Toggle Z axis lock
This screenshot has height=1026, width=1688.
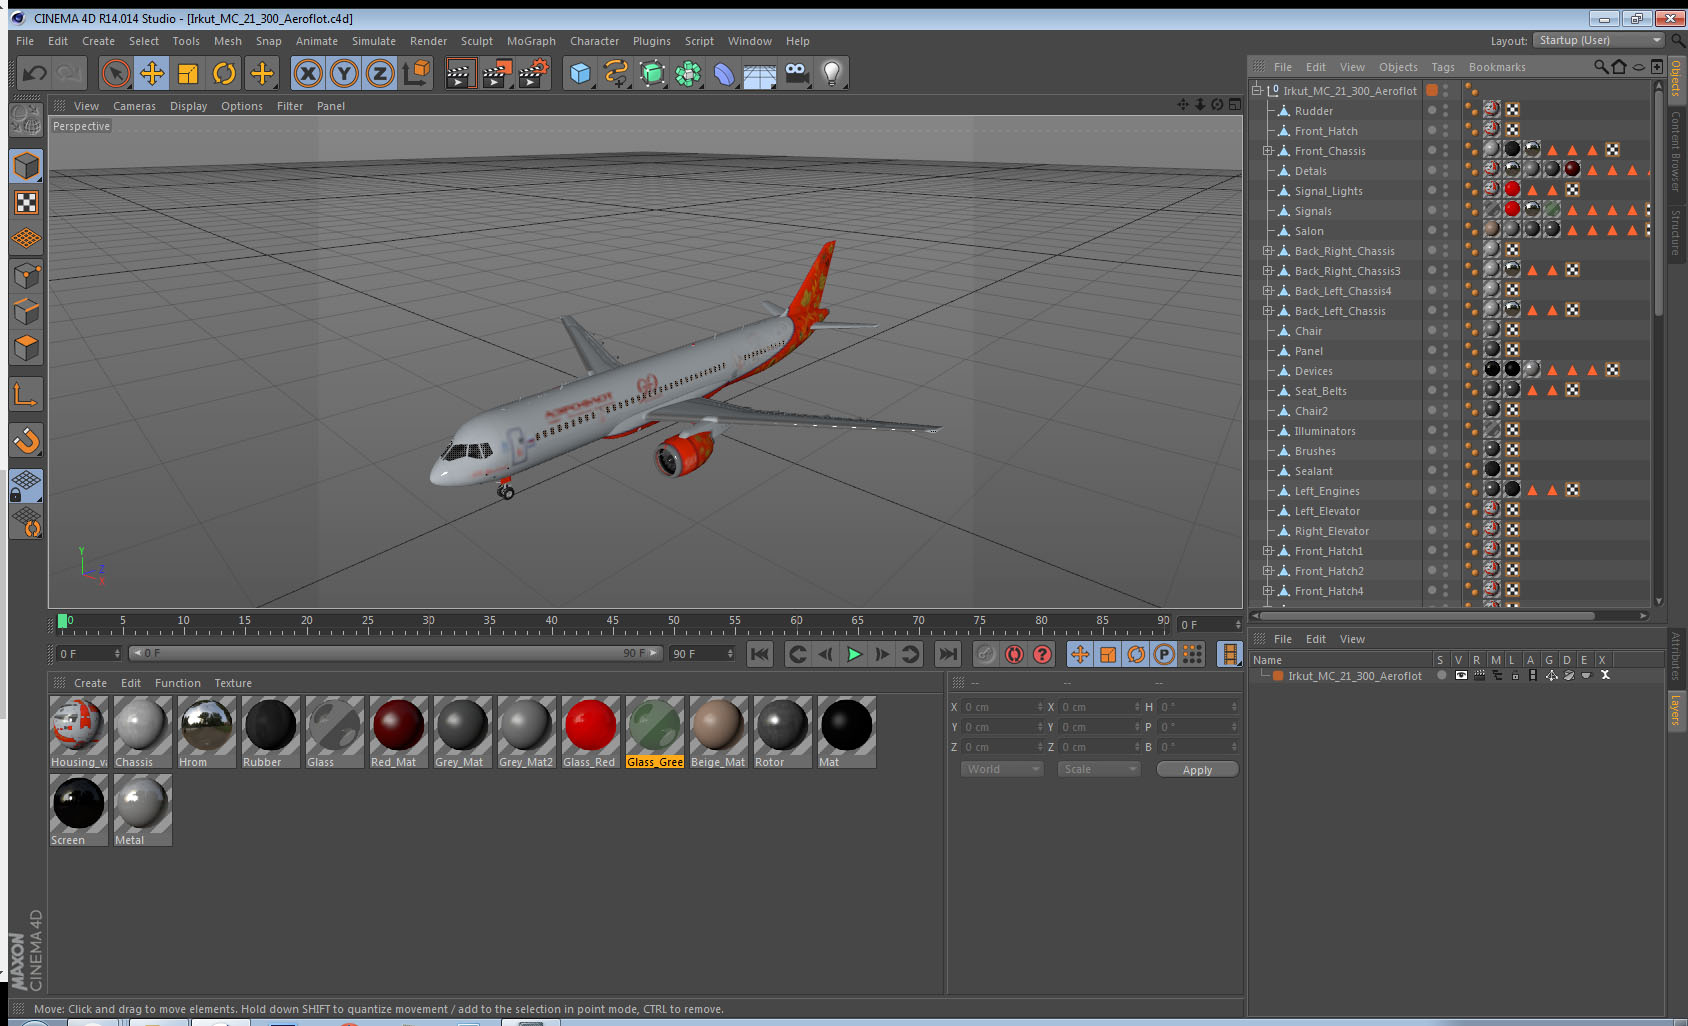pyautogui.click(x=380, y=73)
